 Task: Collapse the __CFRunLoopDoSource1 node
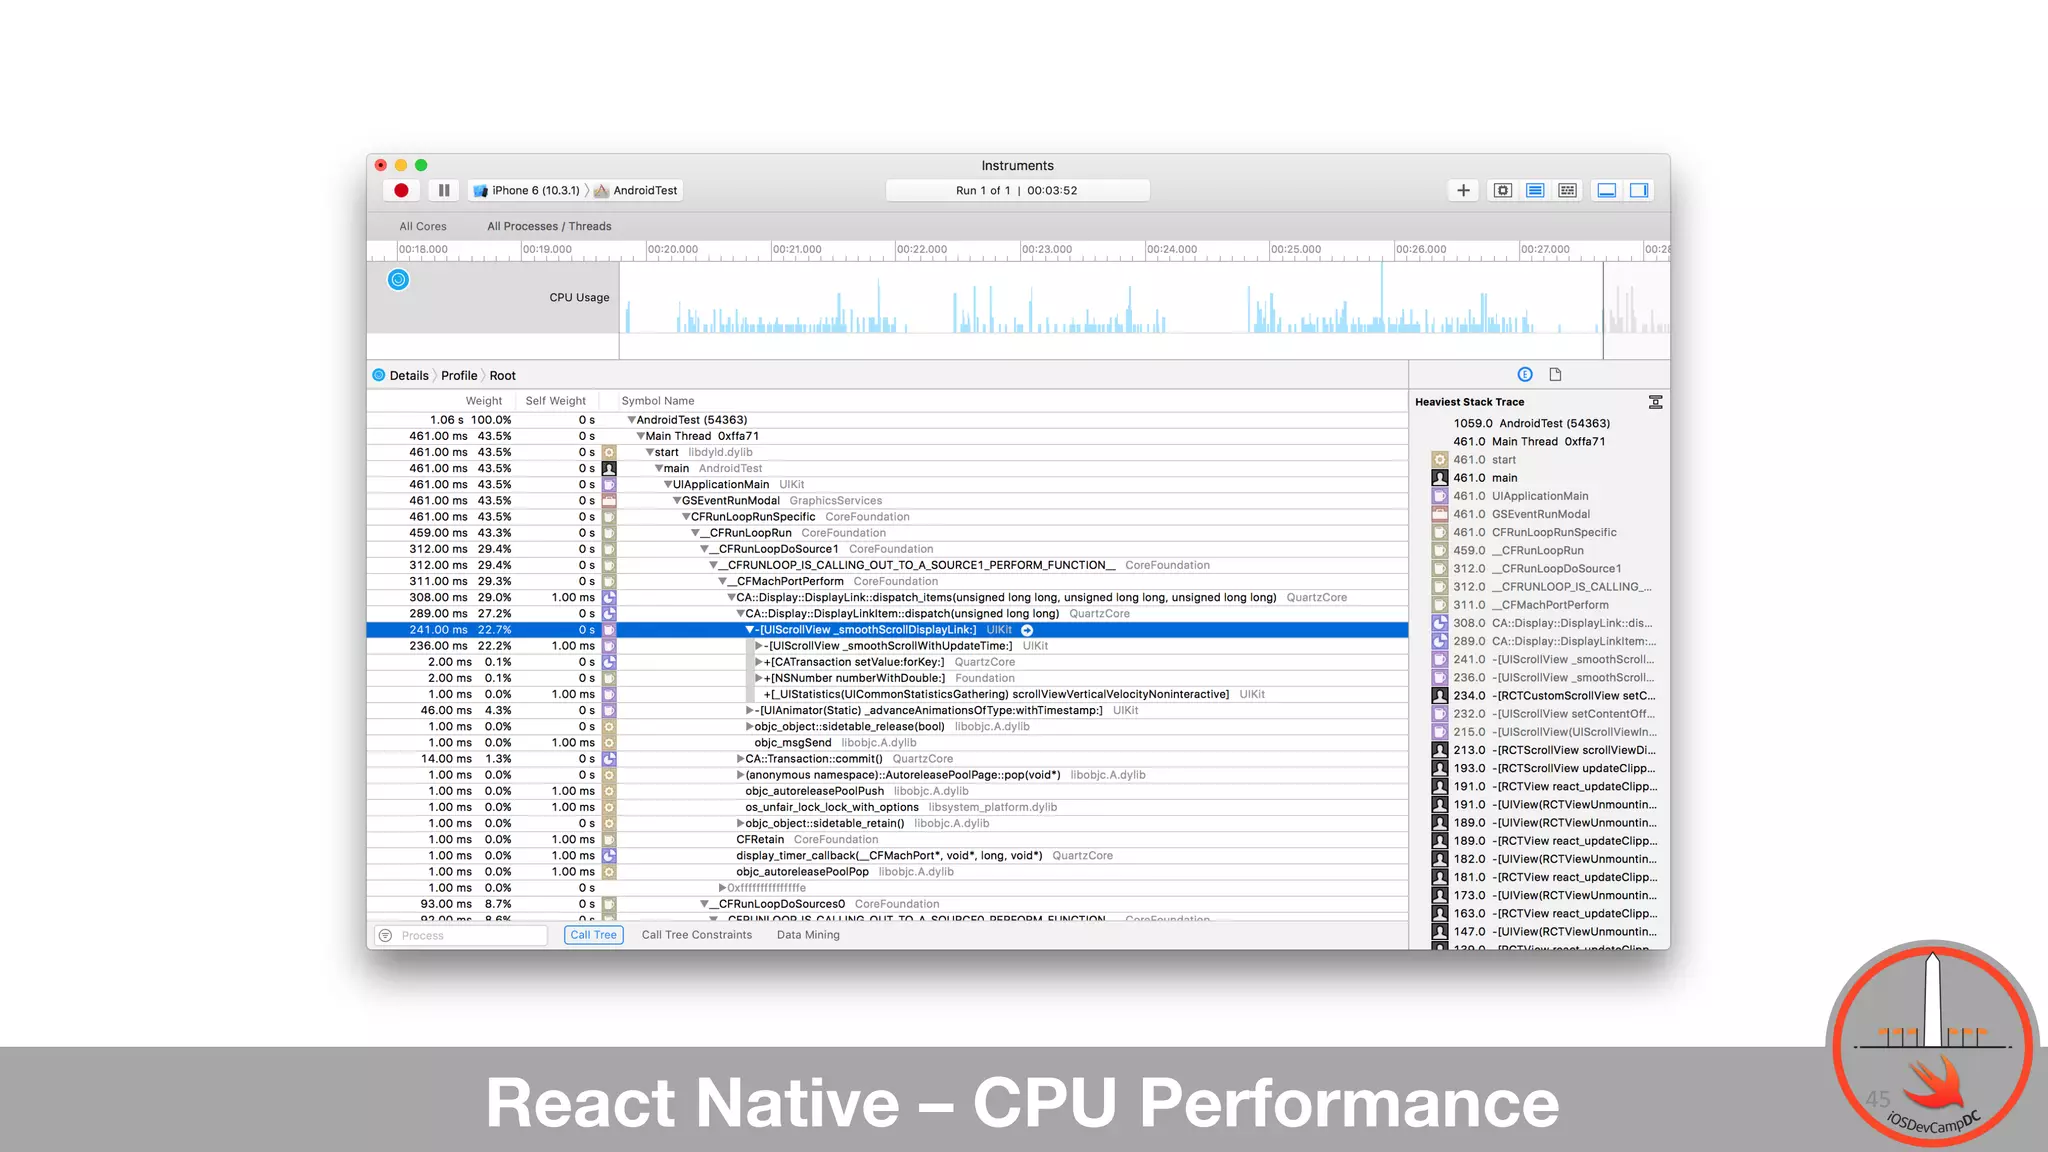[x=704, y=549]
